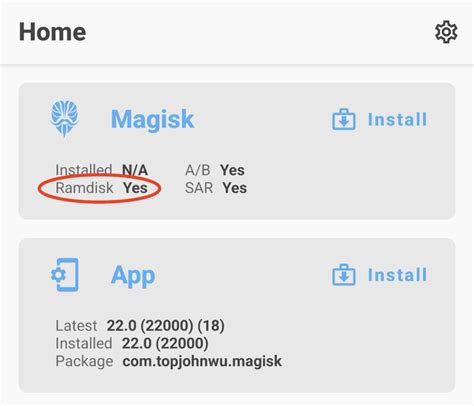Click the Home title
The width and height of the screenshot is (474, 406).
[52, 32]
